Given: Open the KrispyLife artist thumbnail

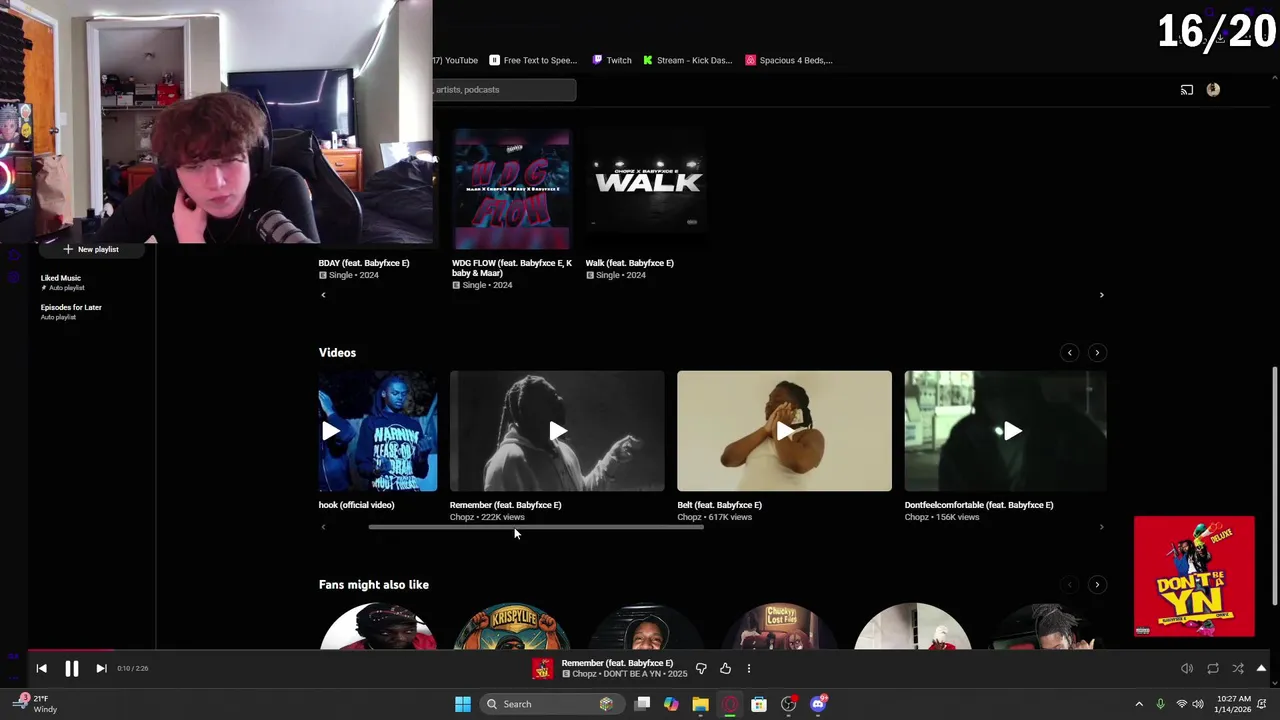Looking at the screenshot, I should 512,626.
